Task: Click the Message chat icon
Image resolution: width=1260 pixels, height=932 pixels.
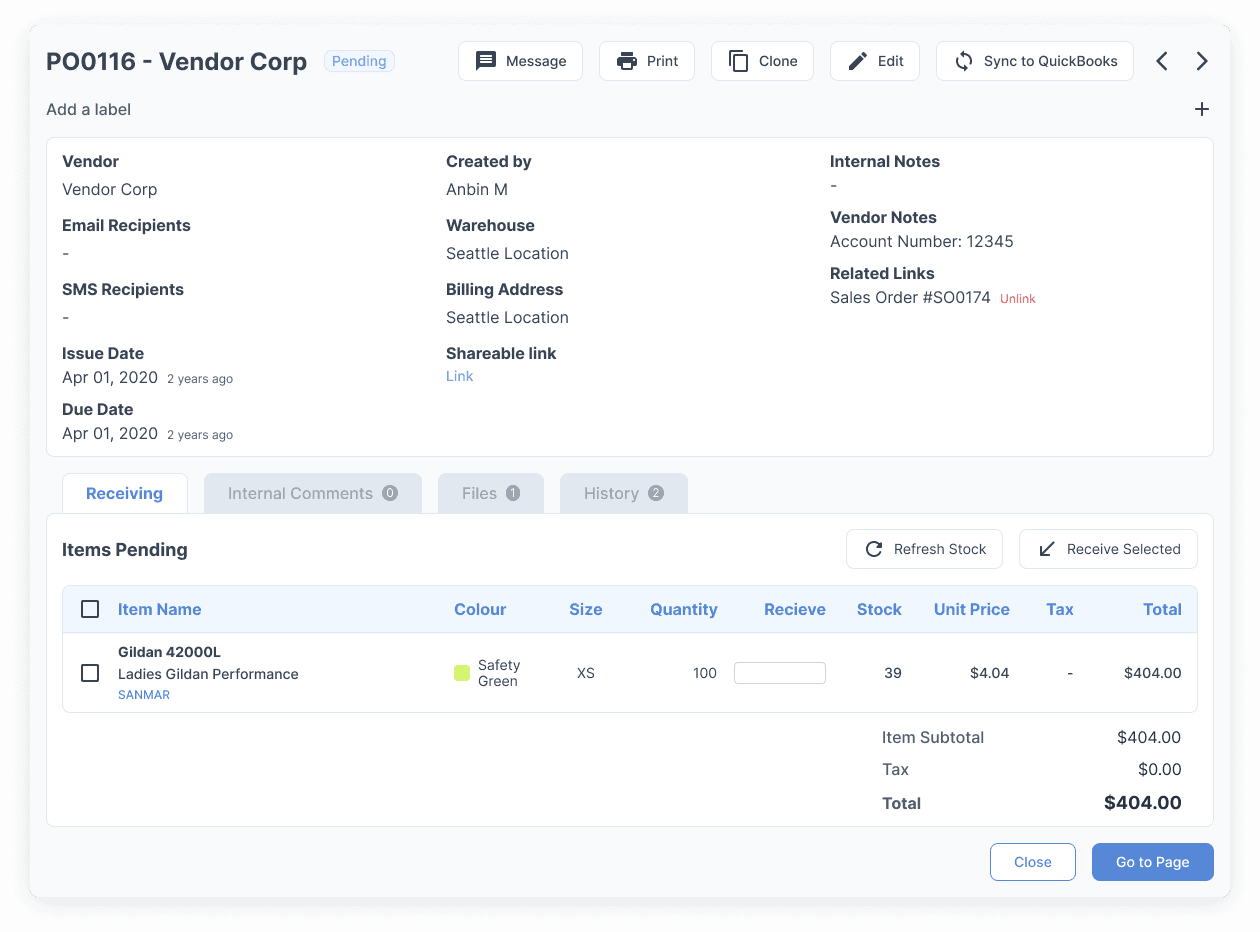Action: coord(486,61)
